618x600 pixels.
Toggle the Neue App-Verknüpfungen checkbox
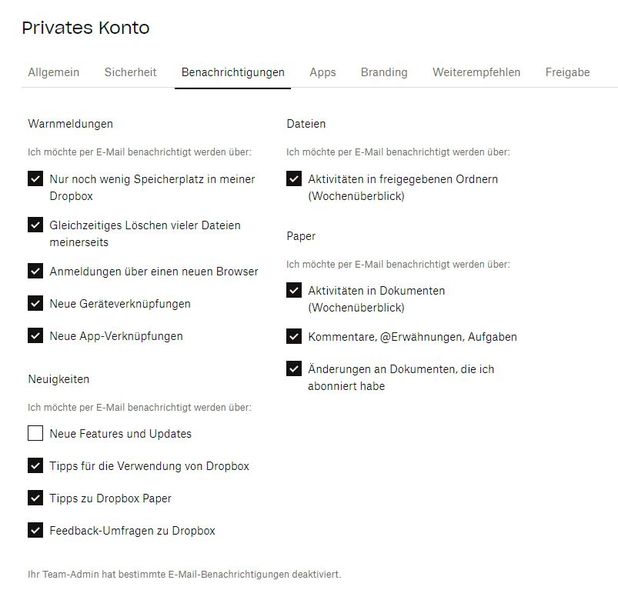pos(36,336)
